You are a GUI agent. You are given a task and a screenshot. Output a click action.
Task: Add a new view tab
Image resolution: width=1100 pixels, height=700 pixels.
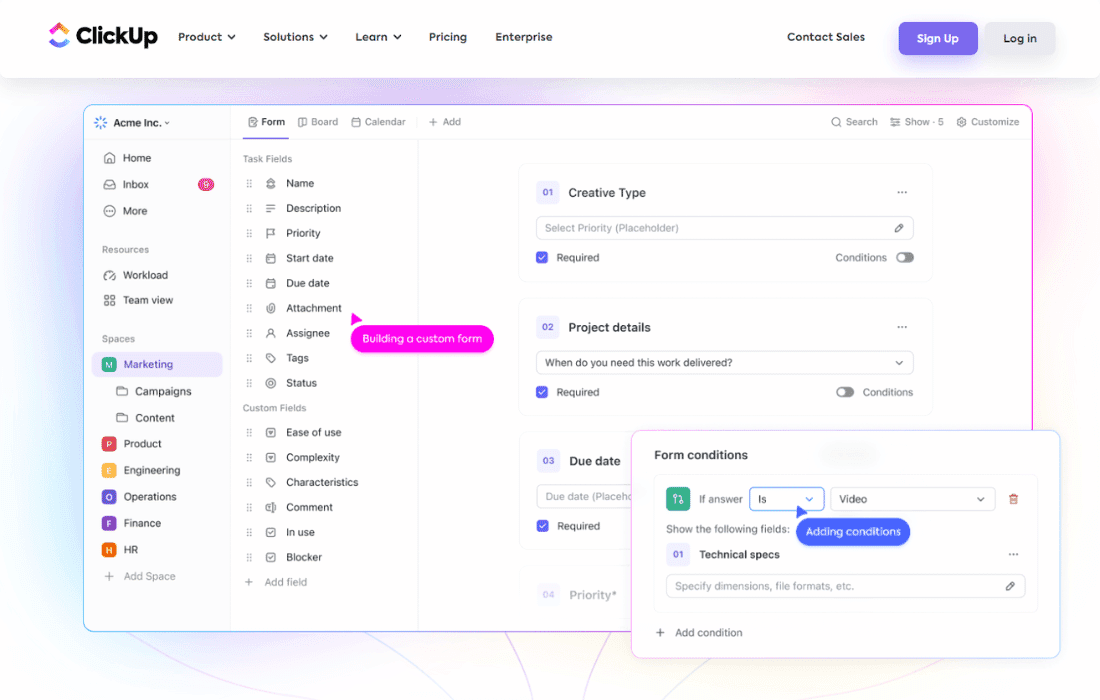(x=445, y=122)
